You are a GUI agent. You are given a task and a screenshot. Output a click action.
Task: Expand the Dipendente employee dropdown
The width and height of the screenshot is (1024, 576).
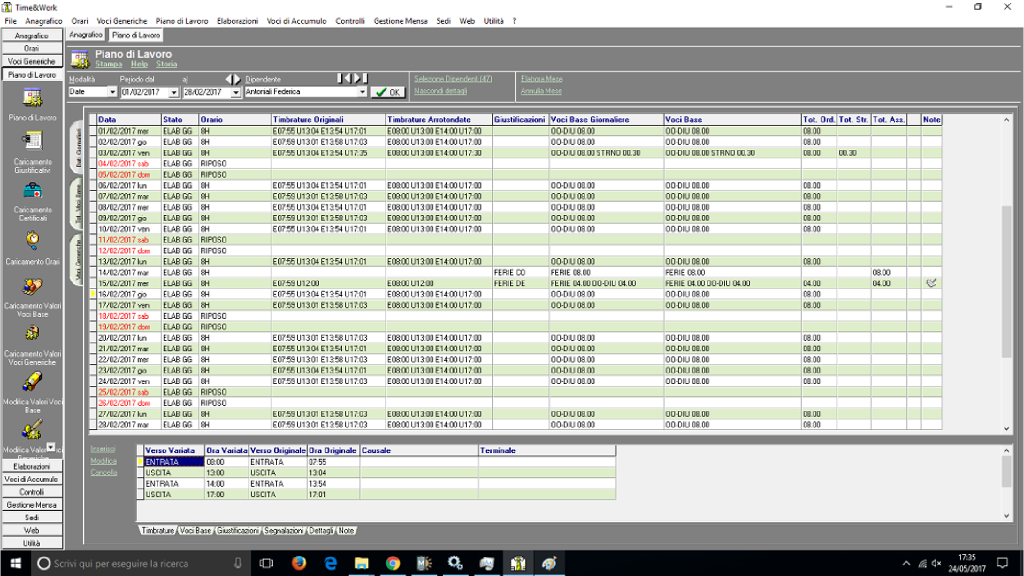364,92
